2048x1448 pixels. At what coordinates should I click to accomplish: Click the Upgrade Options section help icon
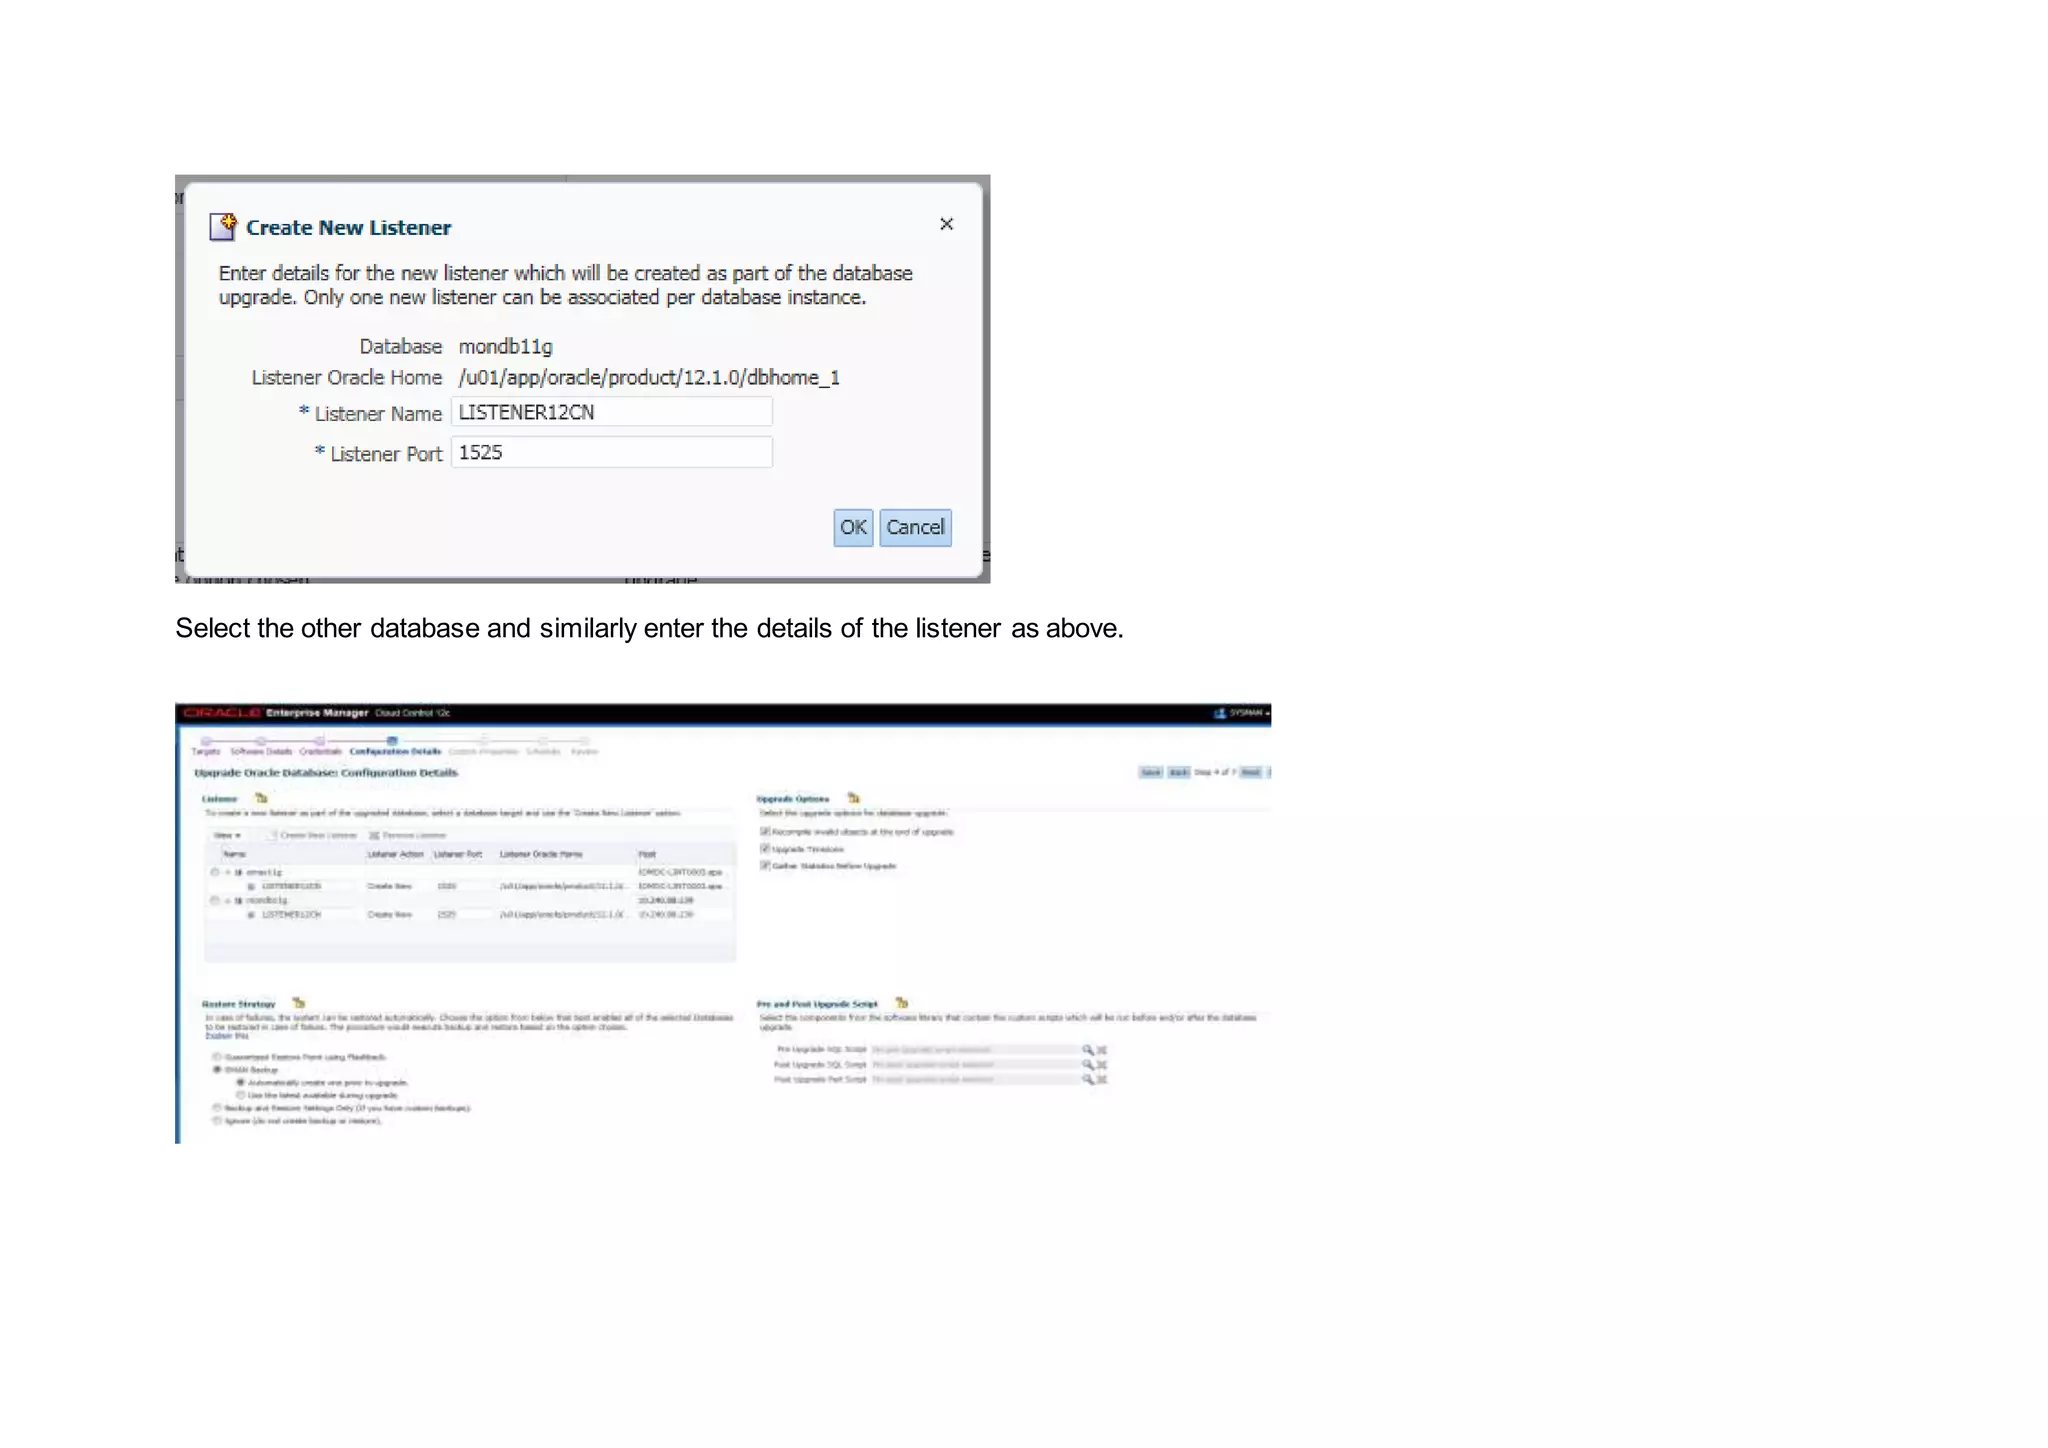pos(853,798)
